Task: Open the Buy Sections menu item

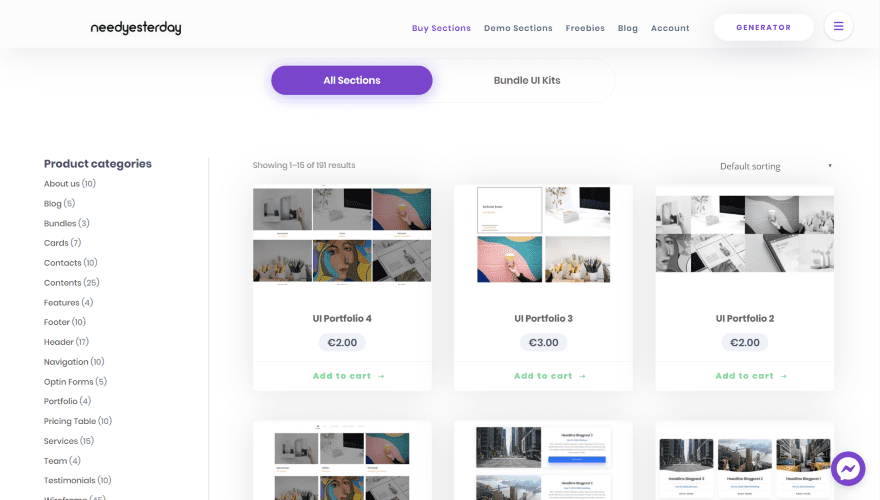Action: (441, 28)
